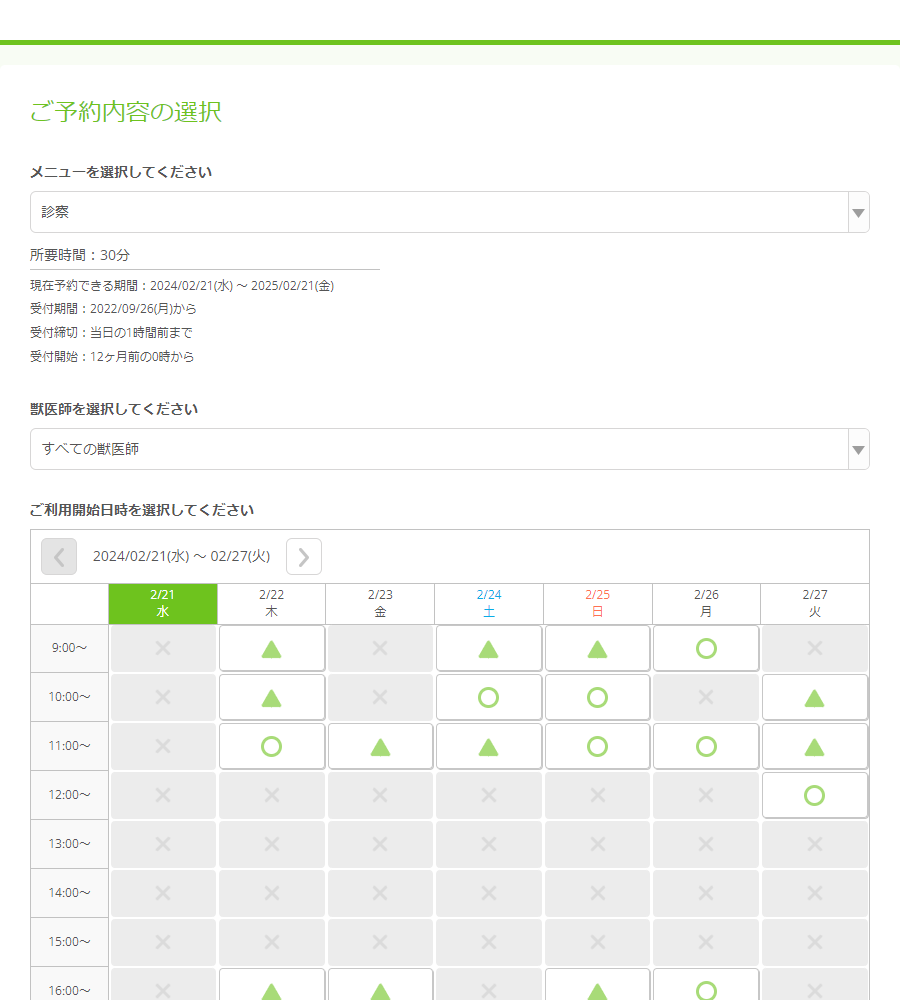Select the △ slot on Saturday 2/24 at 9:00
The width and height of the screenshot is (900, 1000).
point(489,648)
